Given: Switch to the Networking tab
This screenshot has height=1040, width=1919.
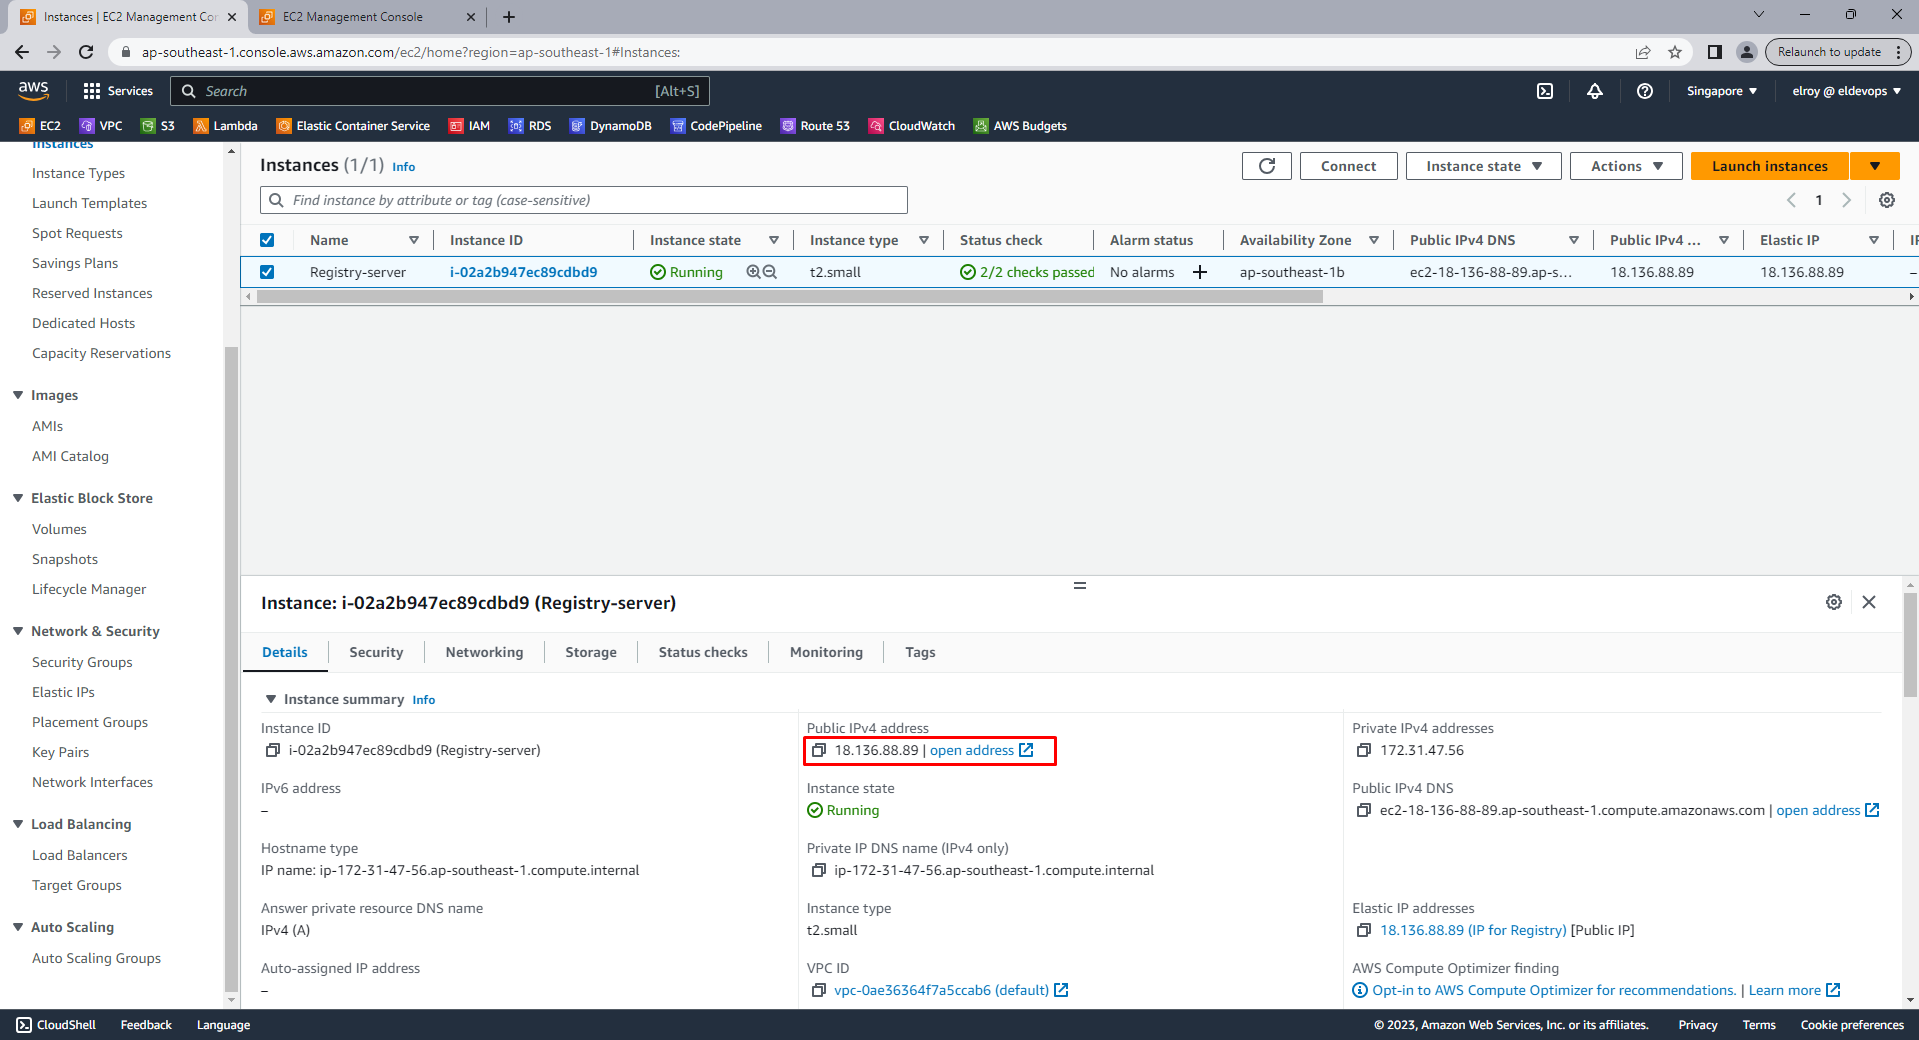Looking at the screenshot, I should pyautogui.click(x=484, y=652).
